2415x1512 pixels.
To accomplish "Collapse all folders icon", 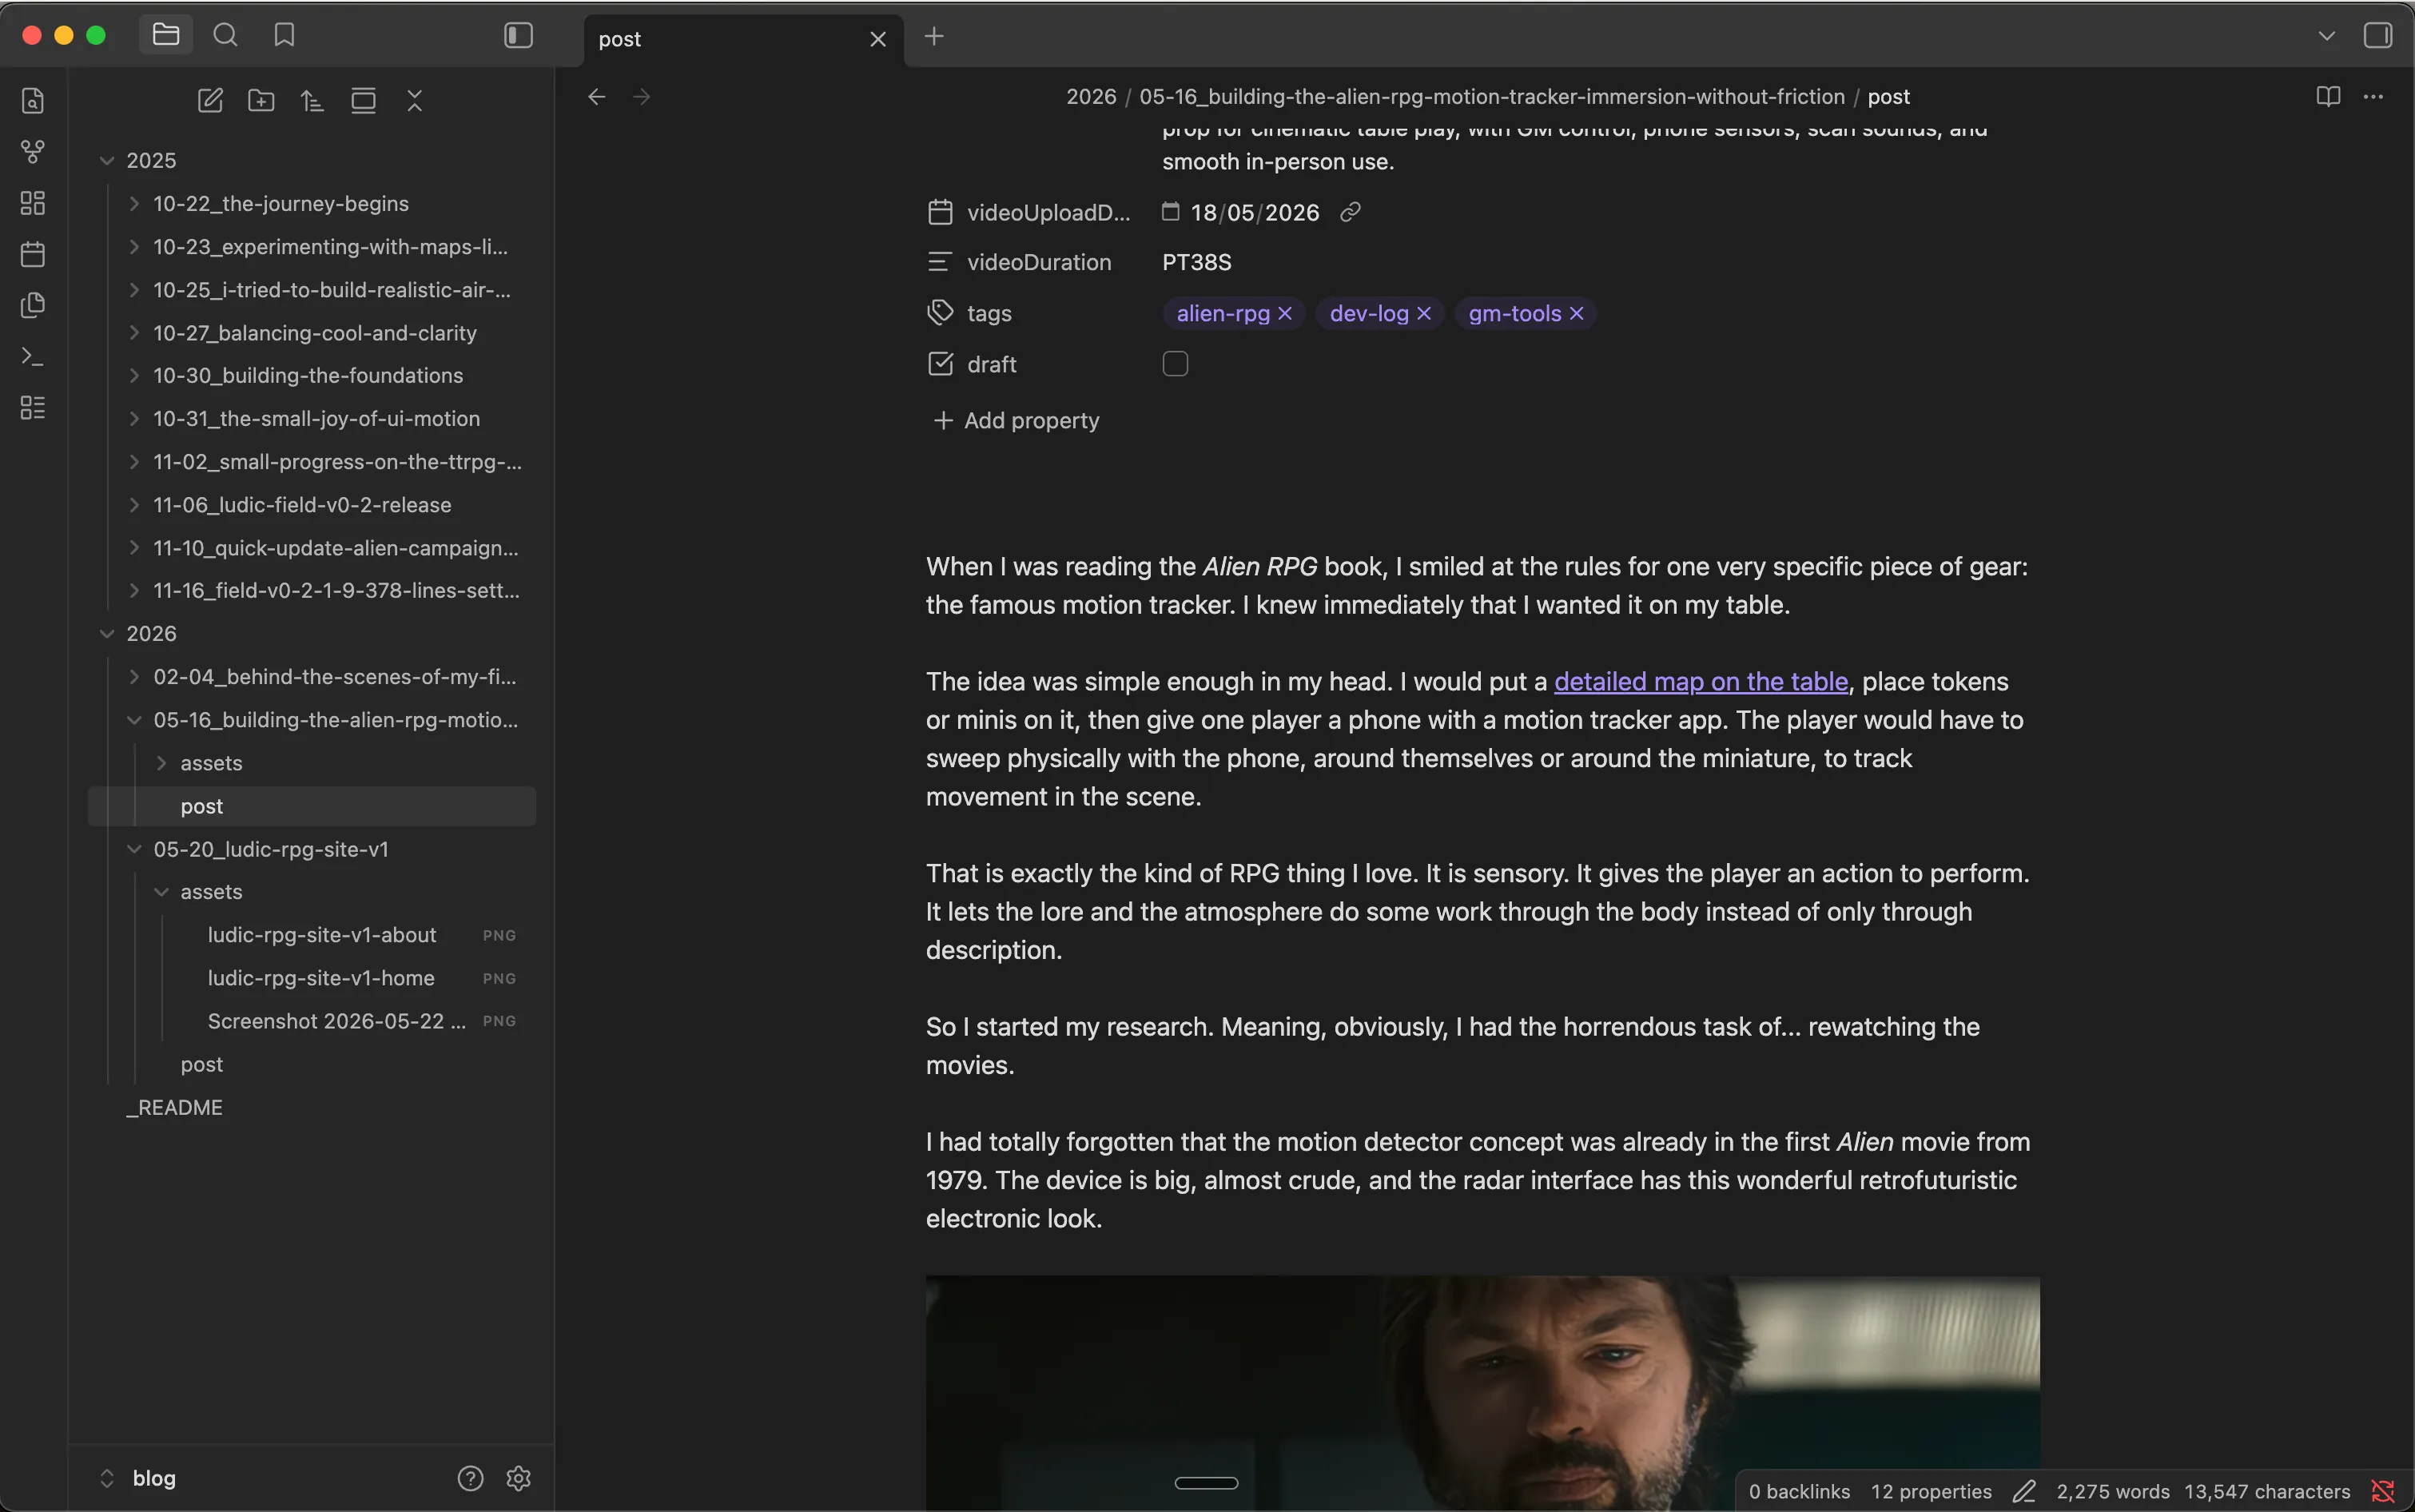I will click(414, 100).
